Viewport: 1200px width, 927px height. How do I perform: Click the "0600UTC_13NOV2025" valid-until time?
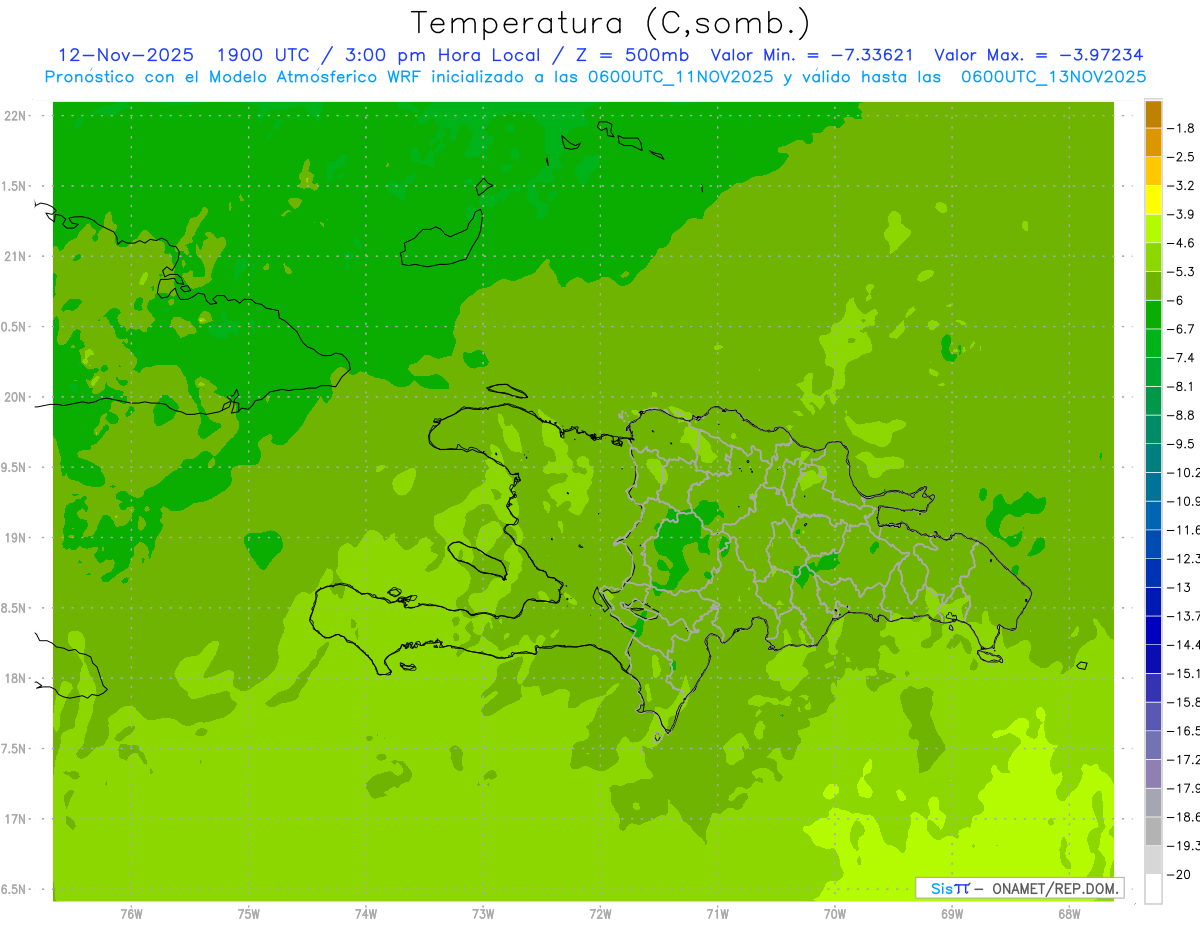1053,76
